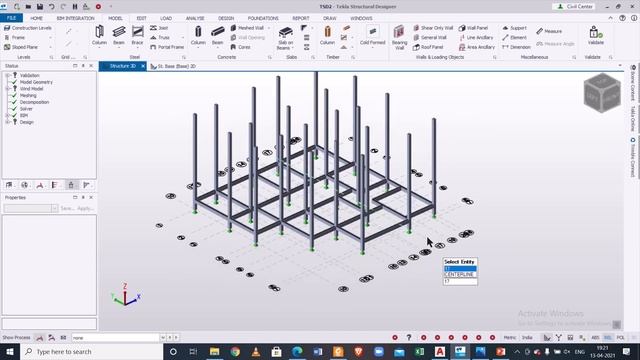Select the Timber Column tool
This screenshot has height=360, width=640.
point(327,35)
